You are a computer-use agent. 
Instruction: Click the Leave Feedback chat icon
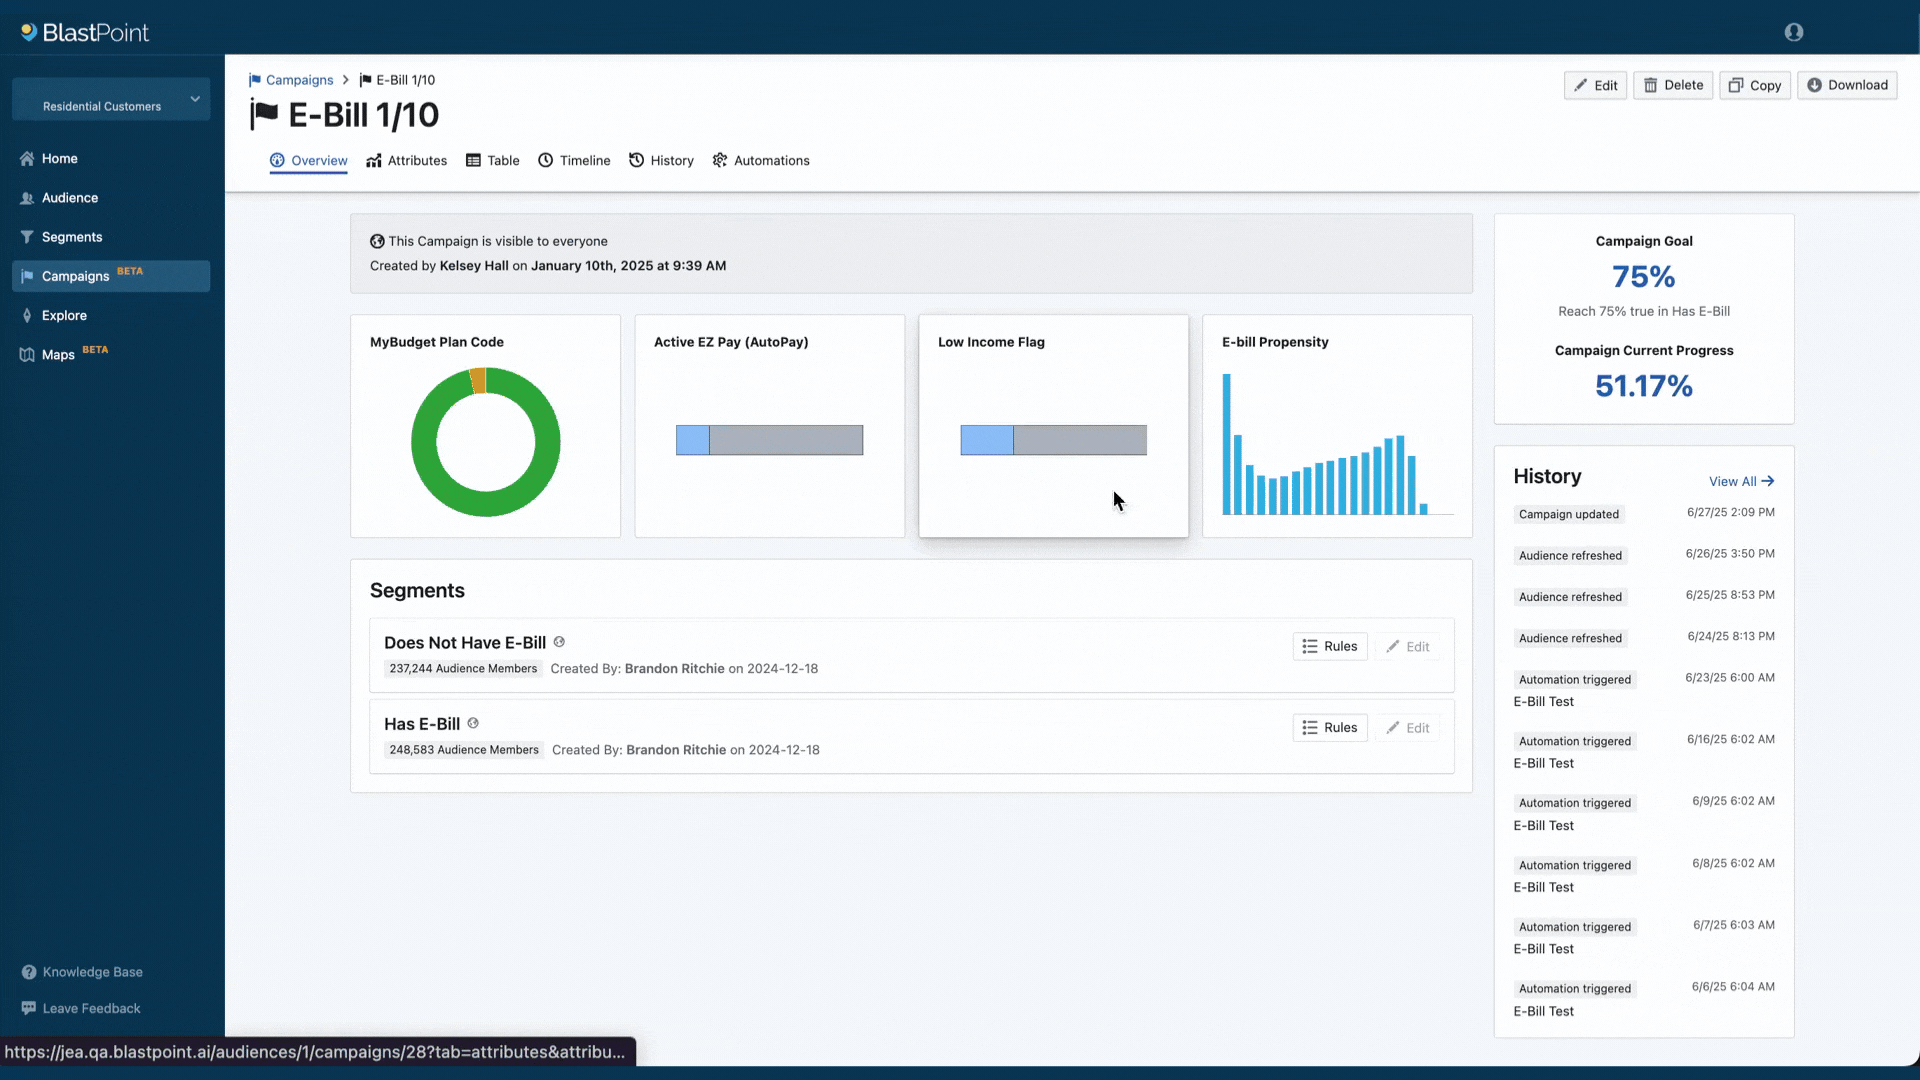click(x=29, y=1008)
